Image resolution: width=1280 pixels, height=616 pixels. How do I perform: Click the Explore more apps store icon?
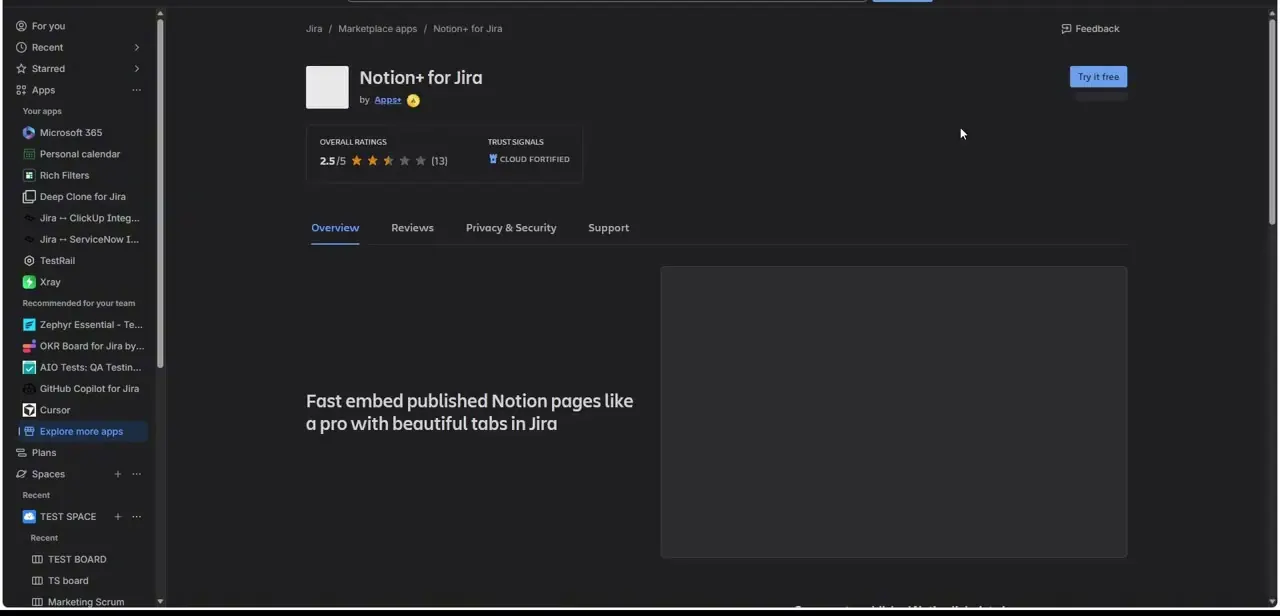[29, 432]
